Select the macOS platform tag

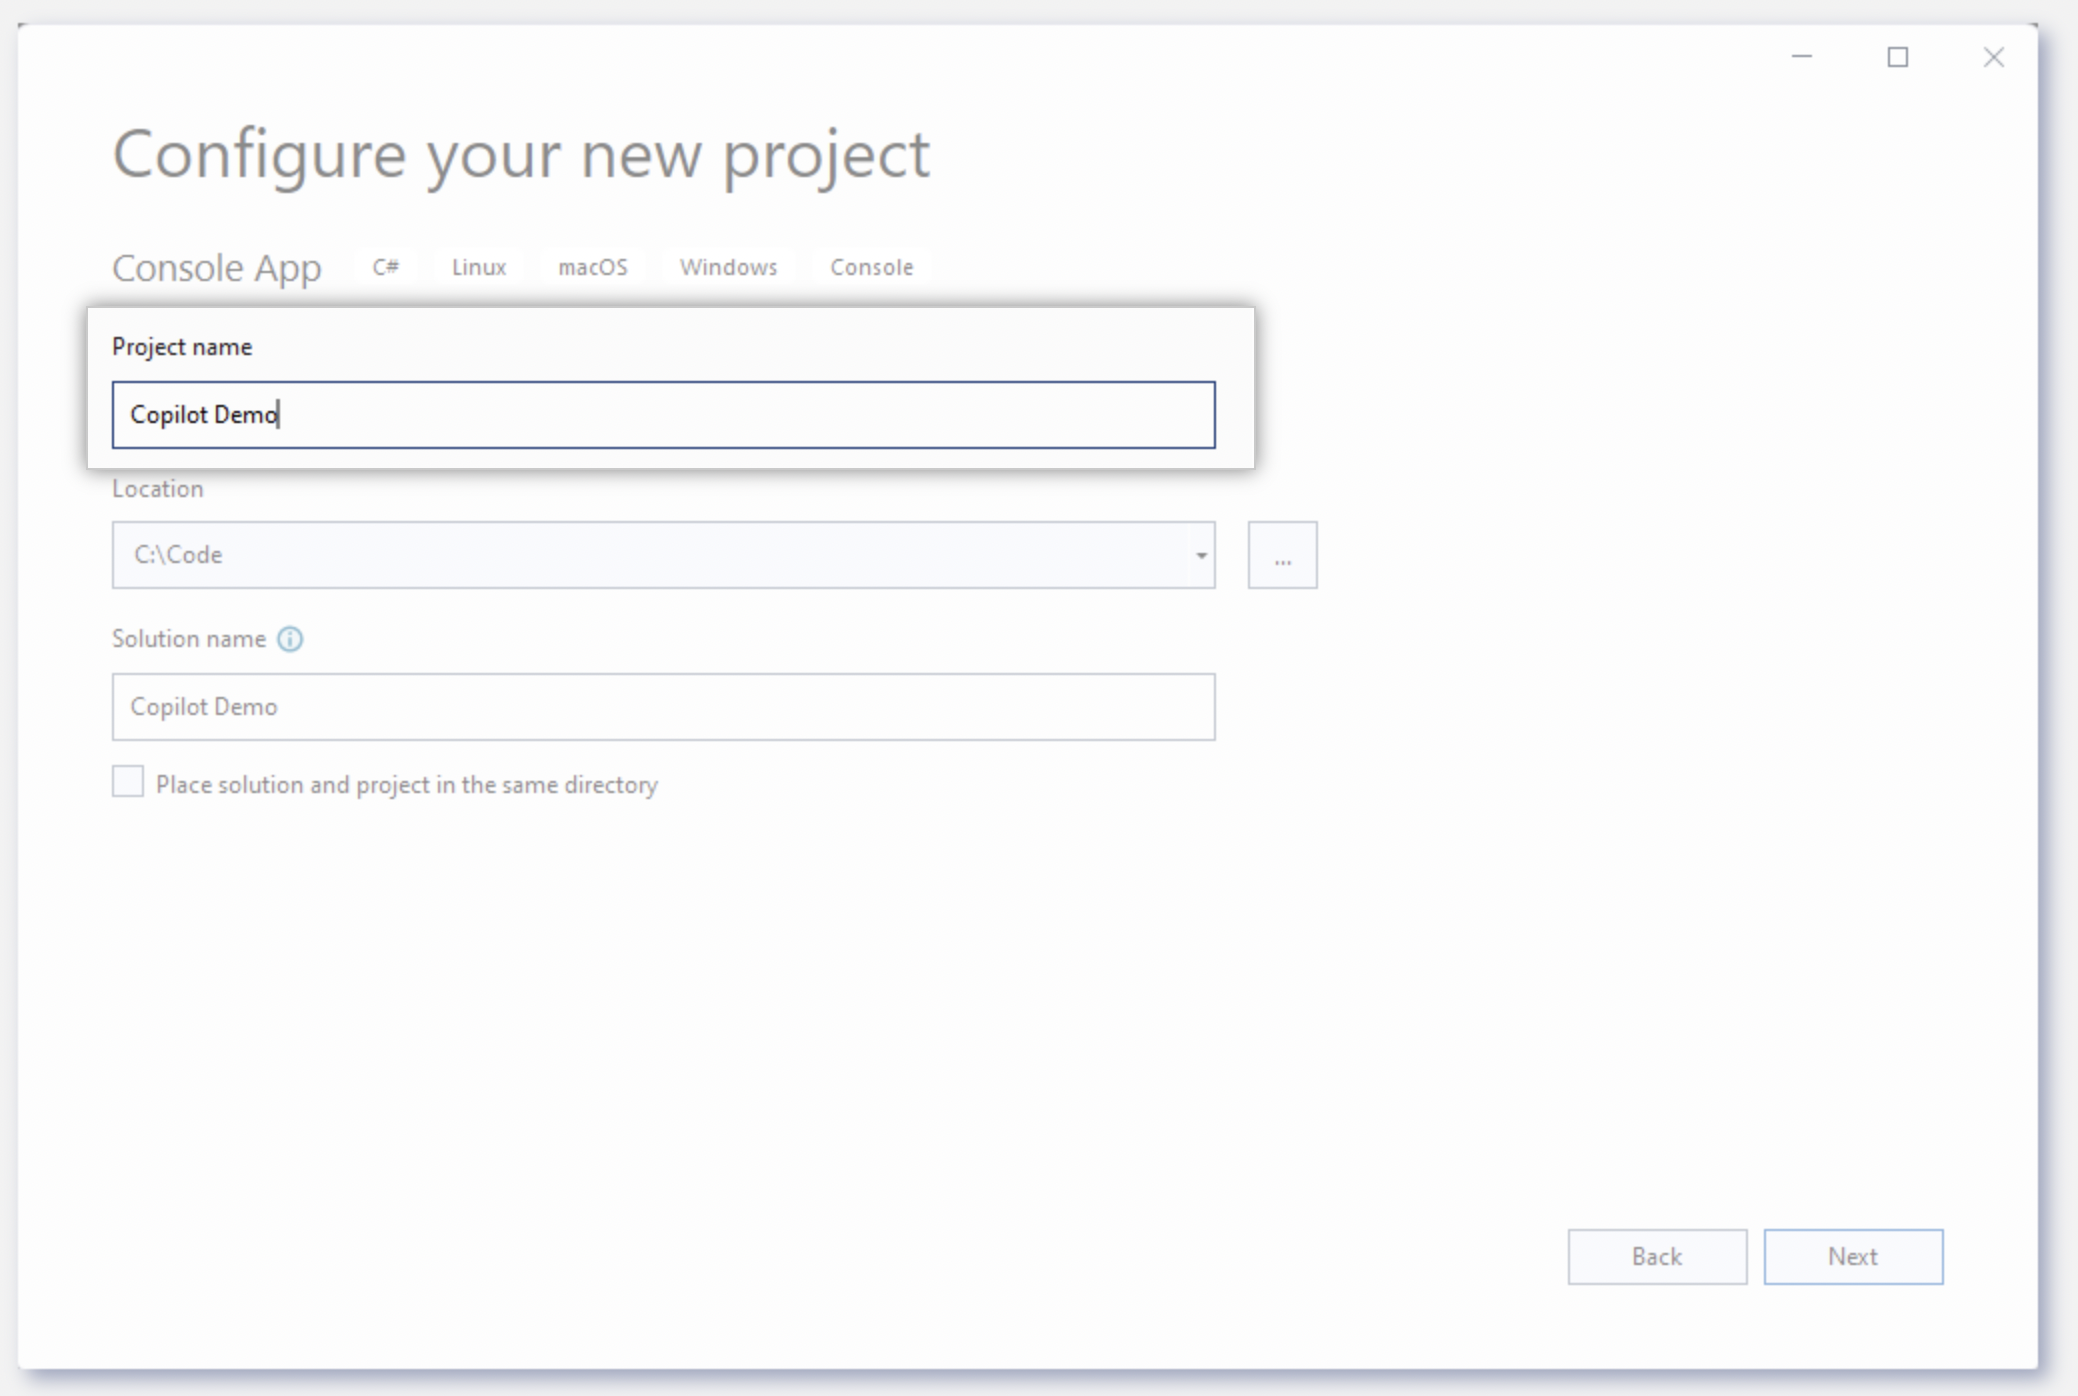pyautogui.click(x=592, y=266)
